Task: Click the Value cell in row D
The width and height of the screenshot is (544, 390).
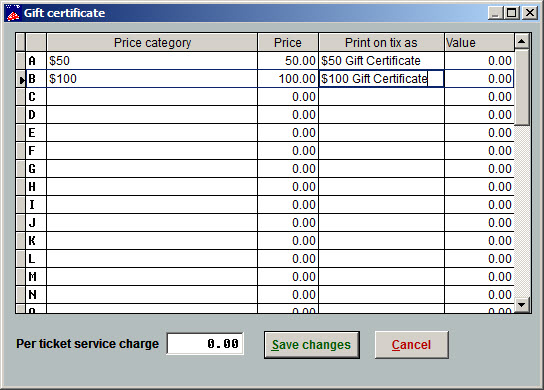Action: [479, 115]
